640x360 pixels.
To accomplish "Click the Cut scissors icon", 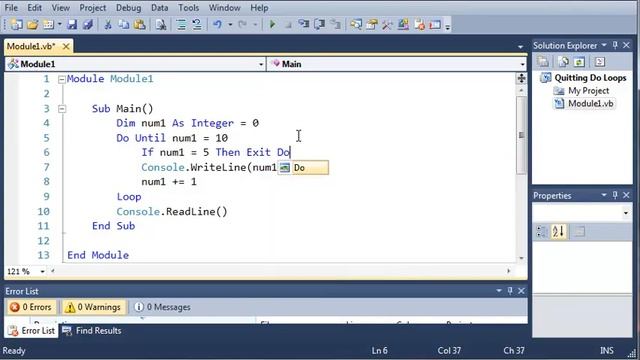I will pos(108,25).
